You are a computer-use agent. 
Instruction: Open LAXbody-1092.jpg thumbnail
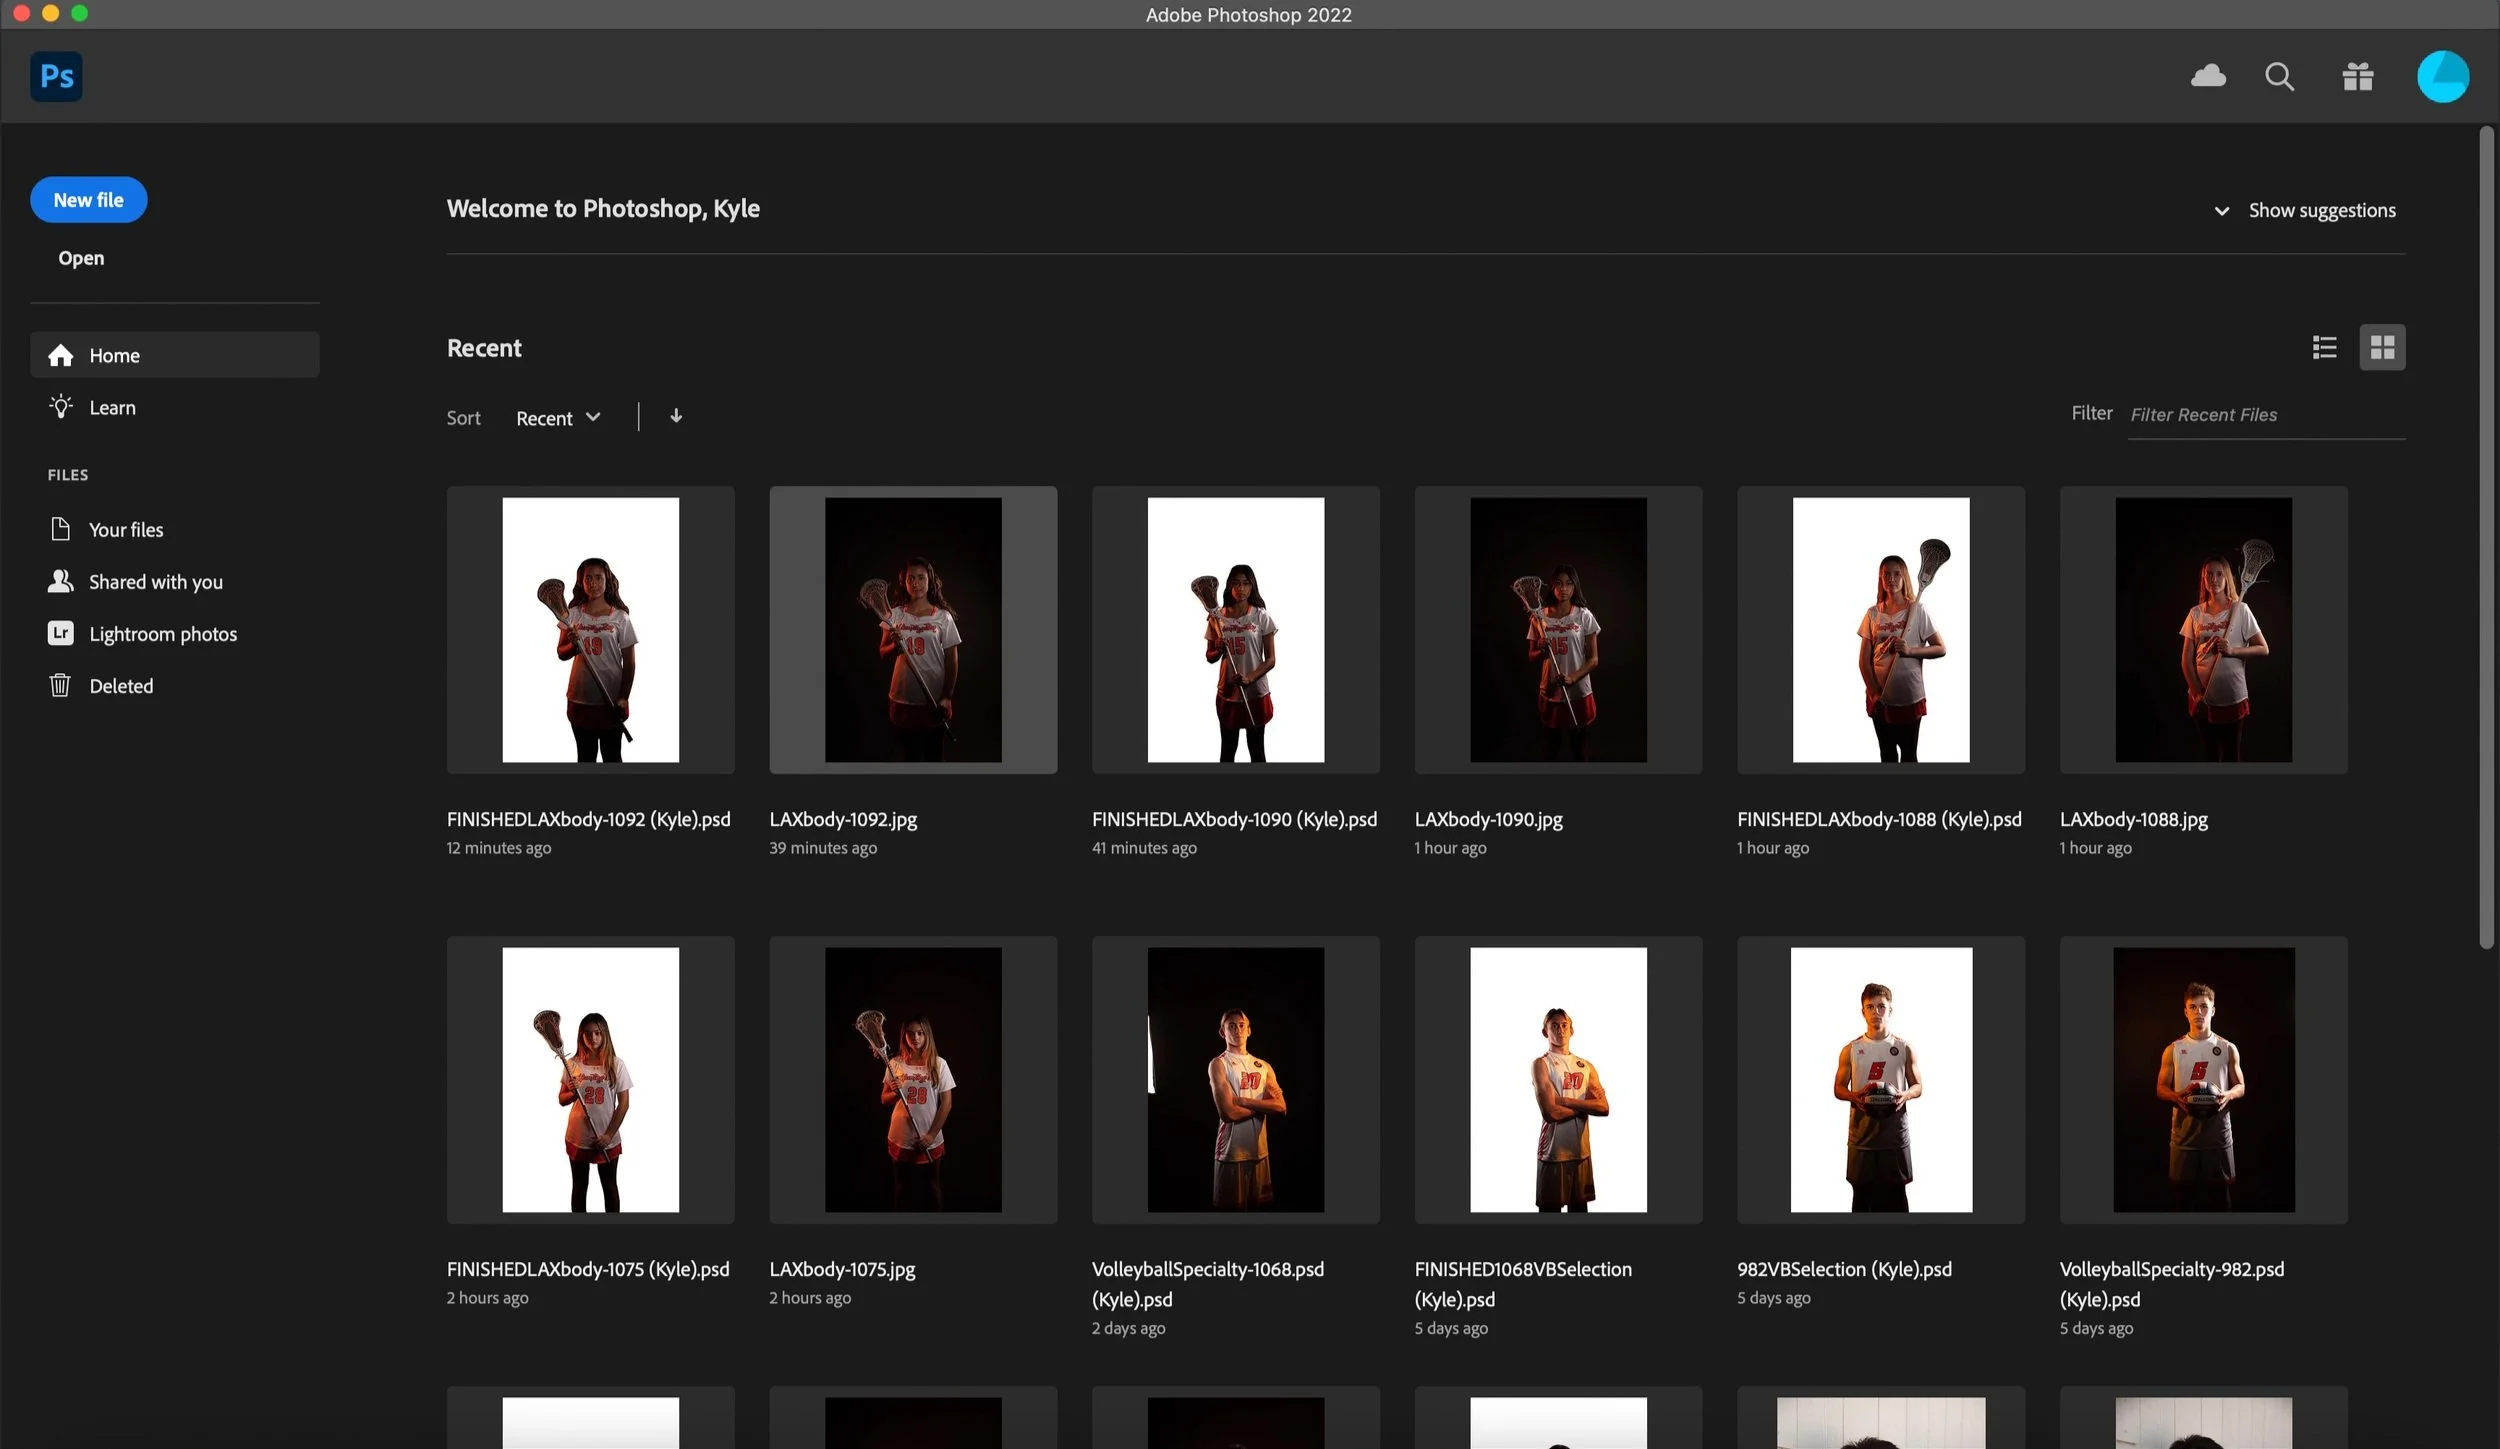913,630
